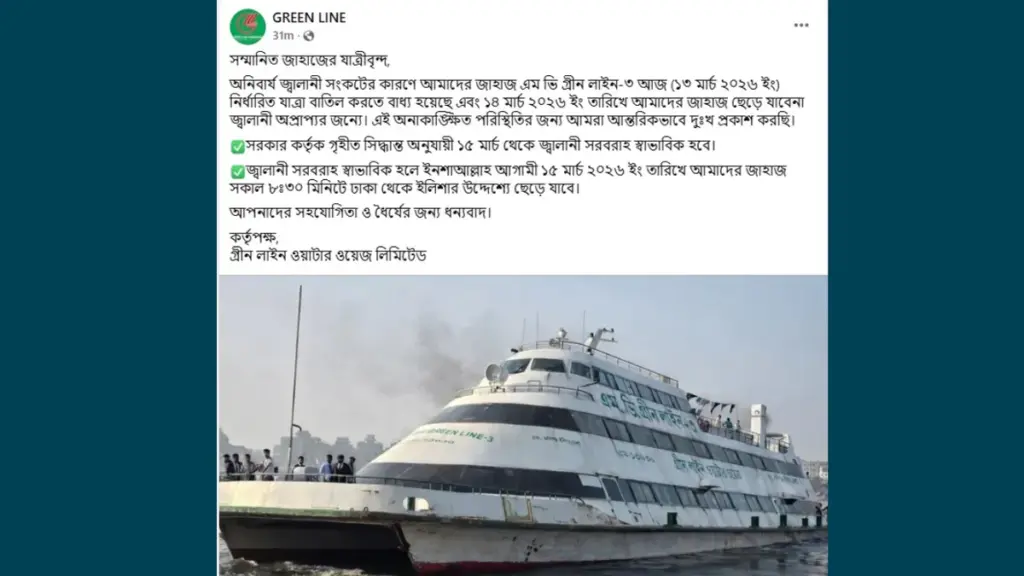Click the GREEN LINE page name
The image size is (1024, 576).
309,18
